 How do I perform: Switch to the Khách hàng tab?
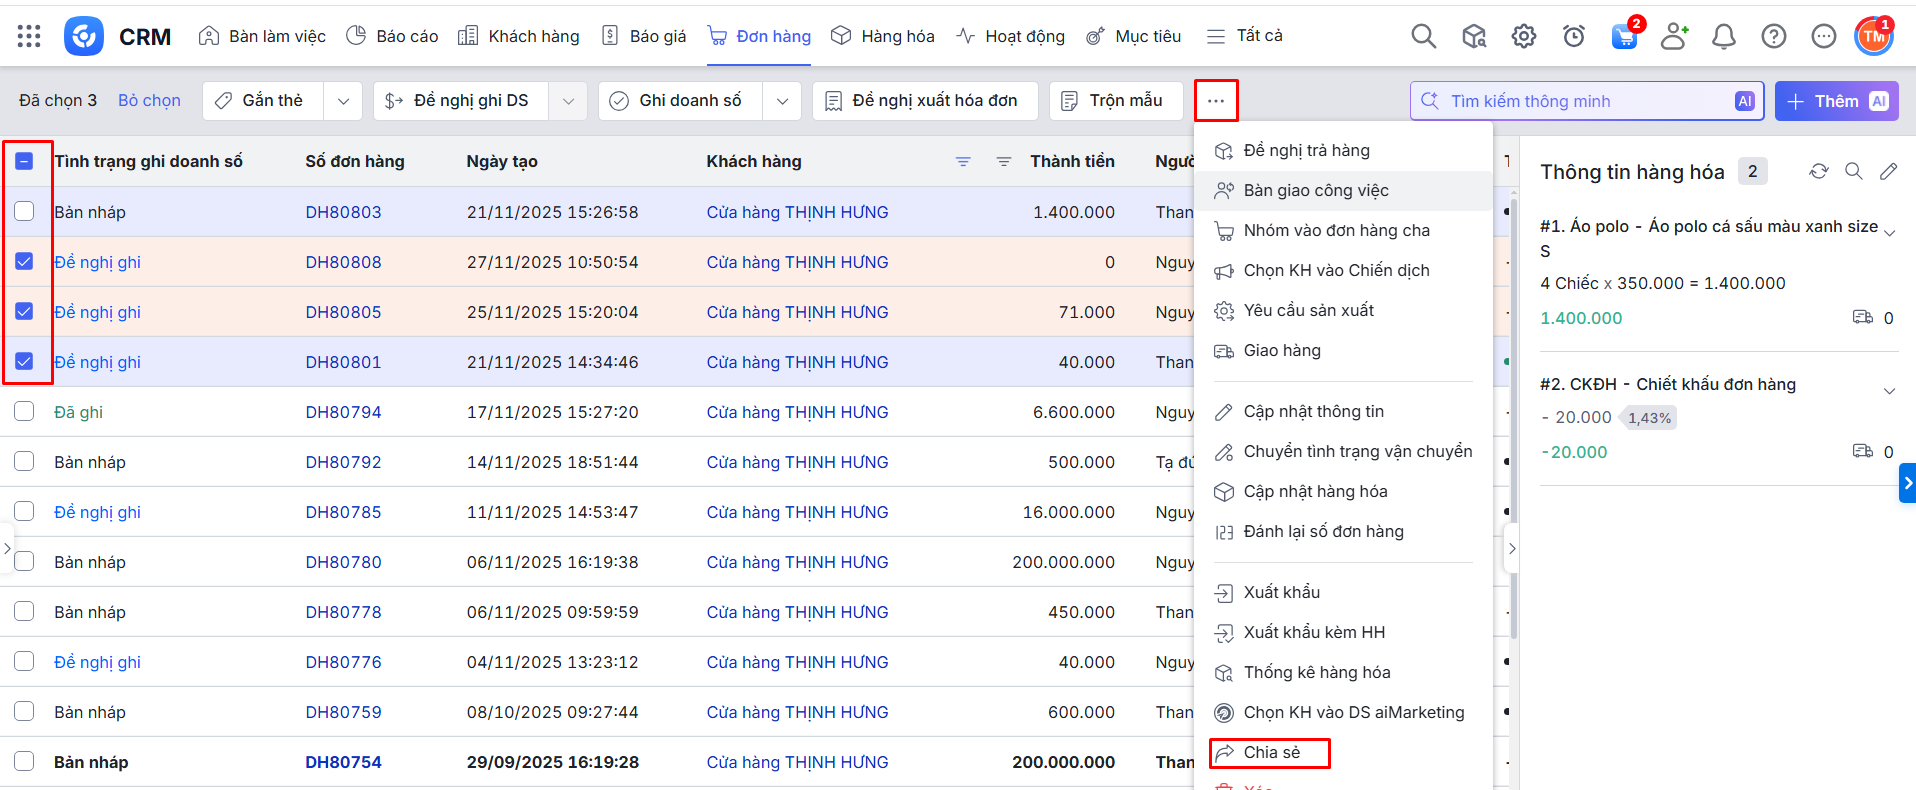pyautogui.click(x=519, y=36)
